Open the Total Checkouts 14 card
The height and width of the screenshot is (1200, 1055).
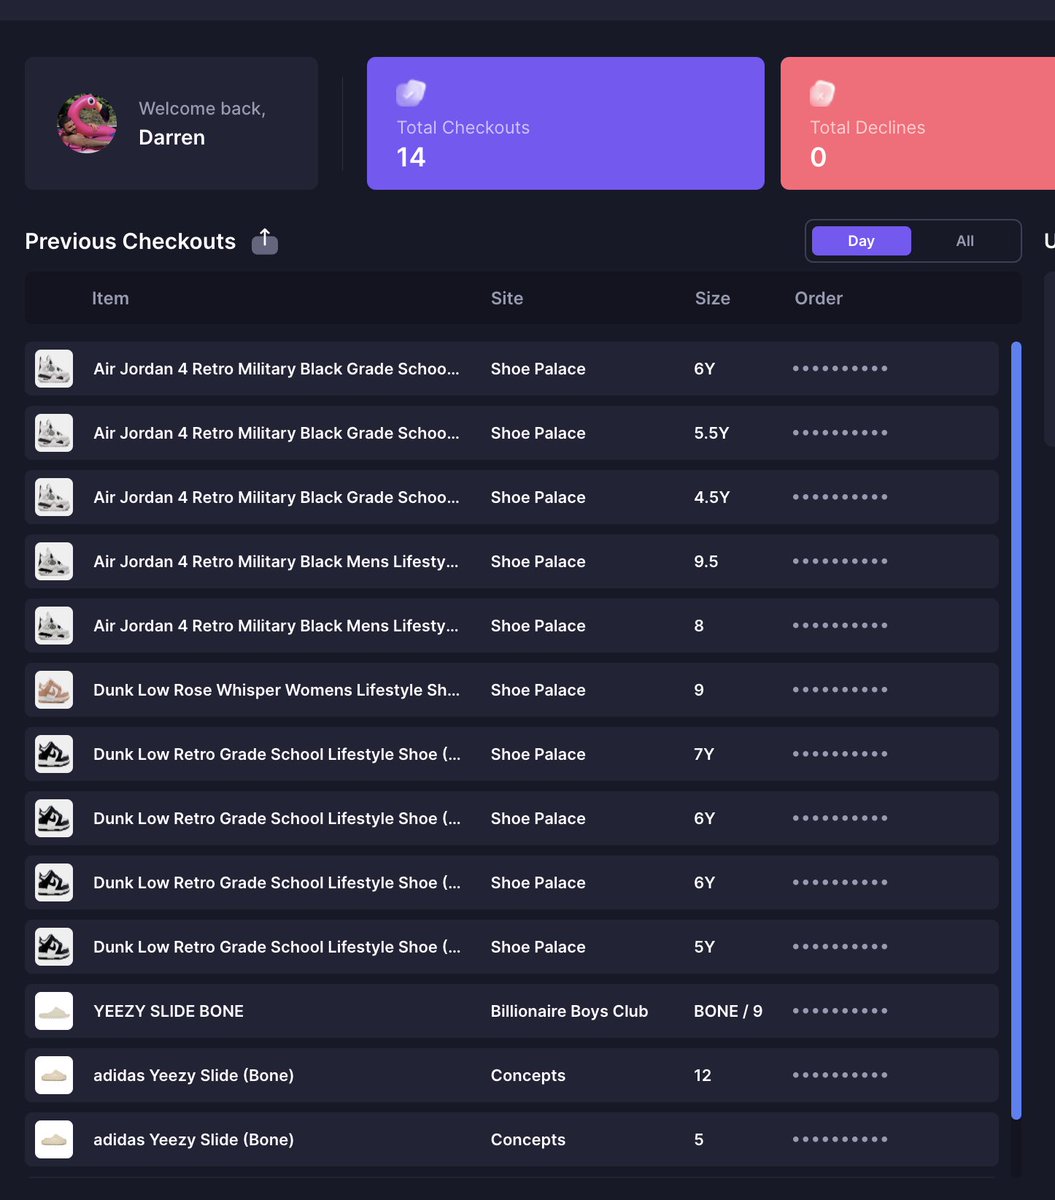[565, 123]
